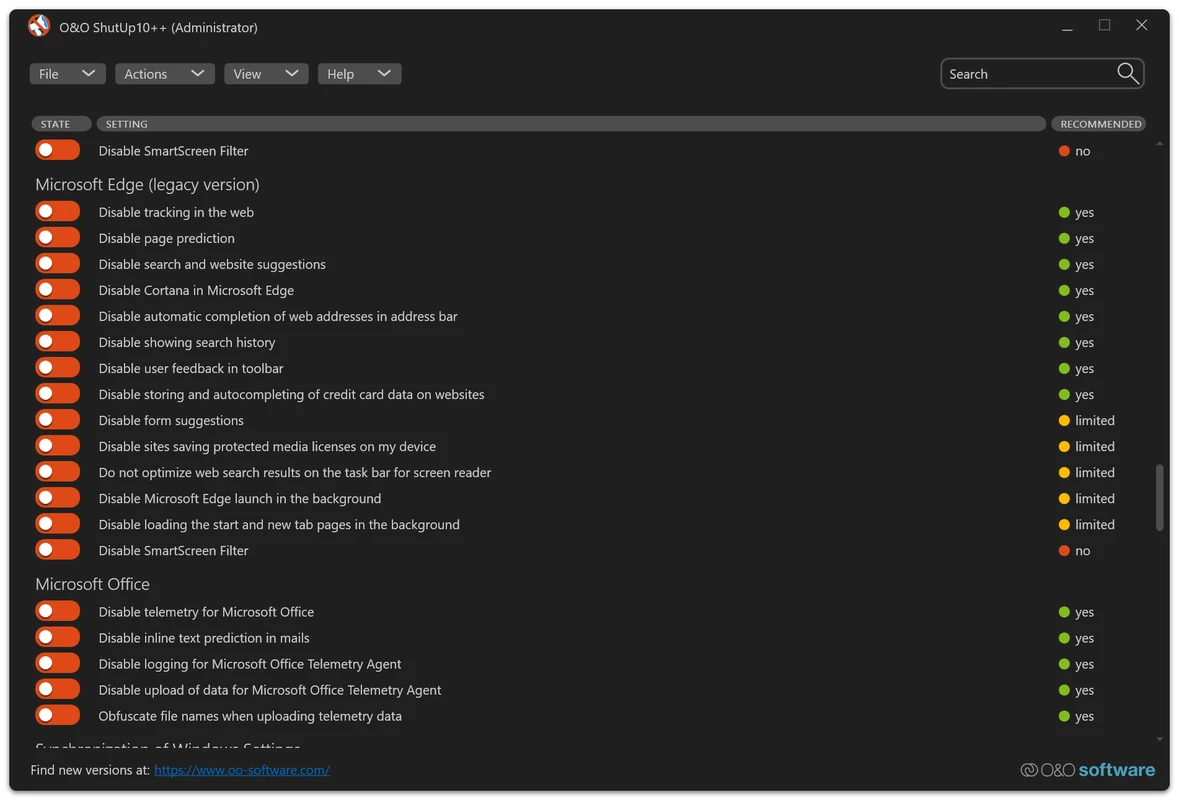The image size is (1179, 800).
Task: Enable 'Disable telemetry for Microsoft Office' toggle
Action: pos(57,611)
